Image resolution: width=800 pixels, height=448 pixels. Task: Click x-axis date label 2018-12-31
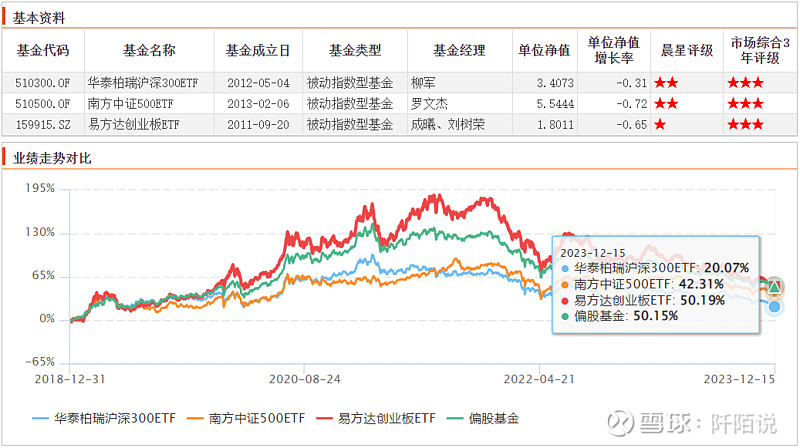(69, 379)
